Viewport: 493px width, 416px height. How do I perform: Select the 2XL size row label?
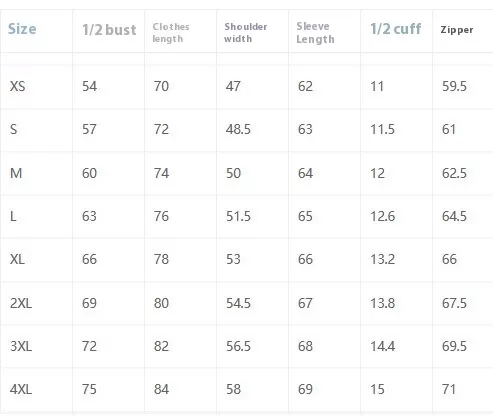tap(21, 303)
